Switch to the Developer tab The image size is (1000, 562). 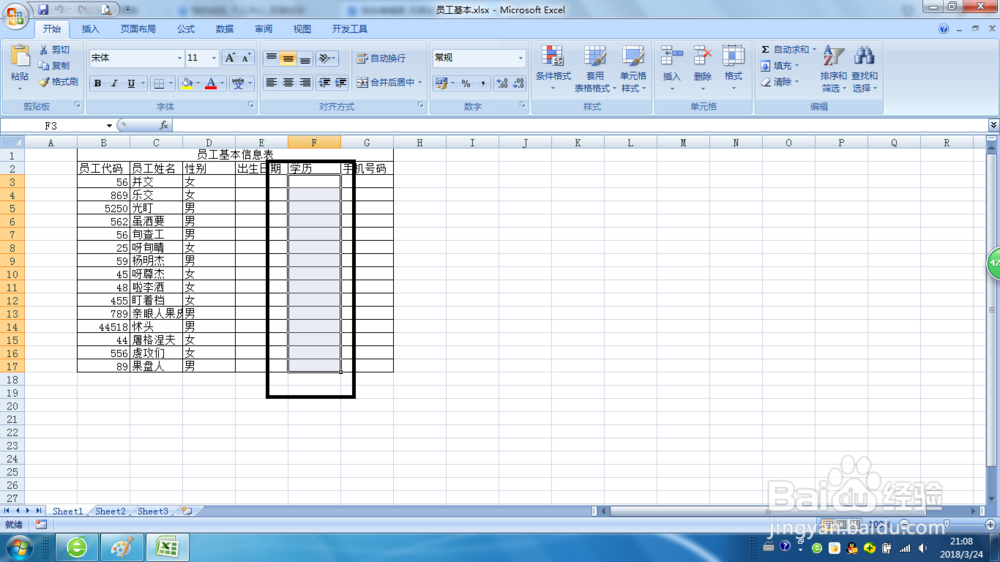(x=349, y=29)
